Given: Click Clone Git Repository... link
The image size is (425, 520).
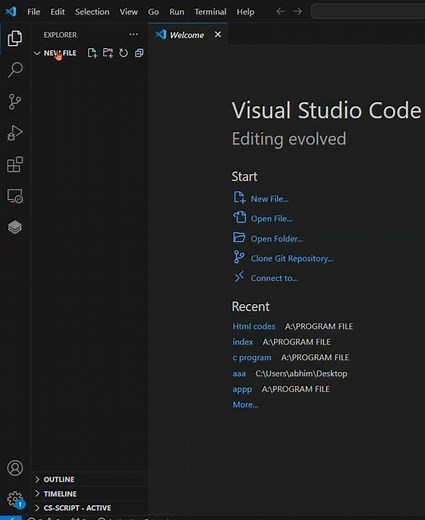Looking at the screenshot, I should click(x=283, y=258).
